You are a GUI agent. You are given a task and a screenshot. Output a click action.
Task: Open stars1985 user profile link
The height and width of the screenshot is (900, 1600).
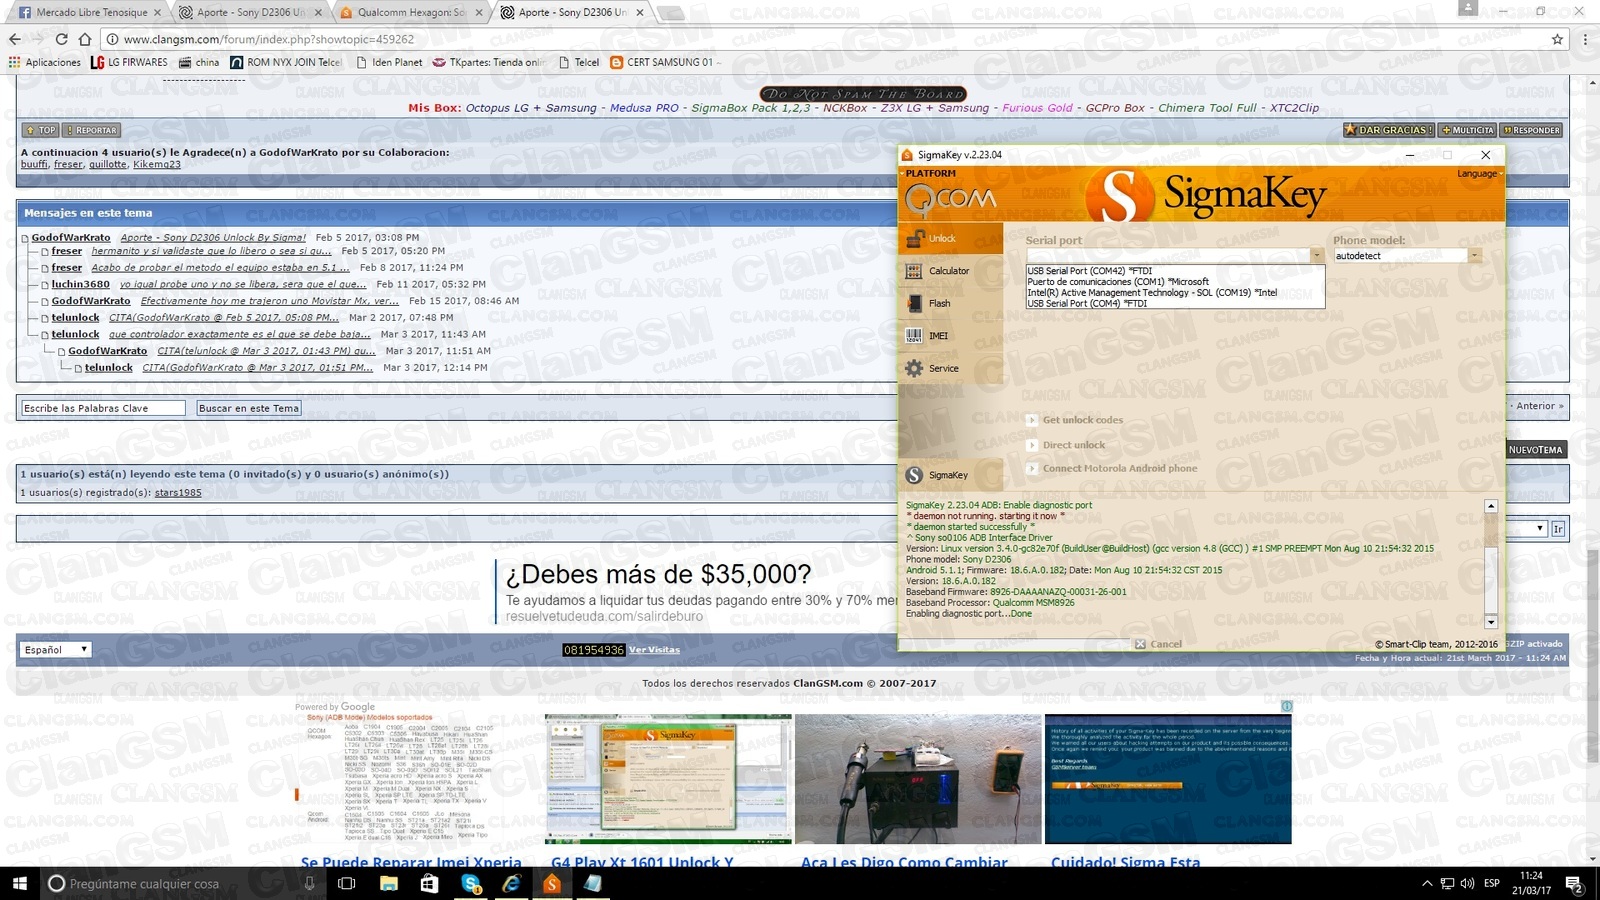[x=178, y=492]
